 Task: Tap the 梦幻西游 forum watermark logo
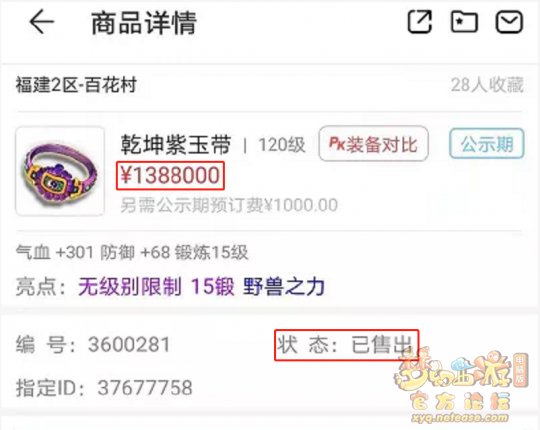point(461,387)
